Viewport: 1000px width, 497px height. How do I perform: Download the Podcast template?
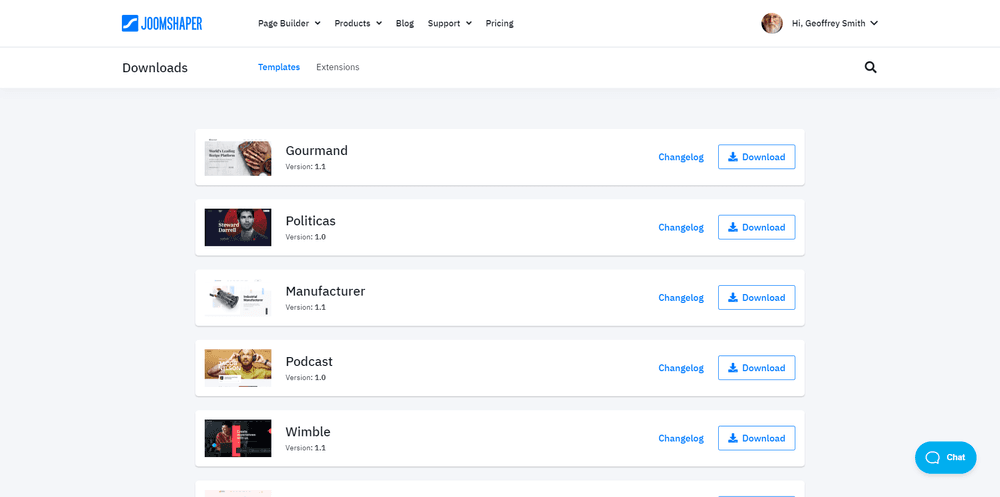pos(756,368)
